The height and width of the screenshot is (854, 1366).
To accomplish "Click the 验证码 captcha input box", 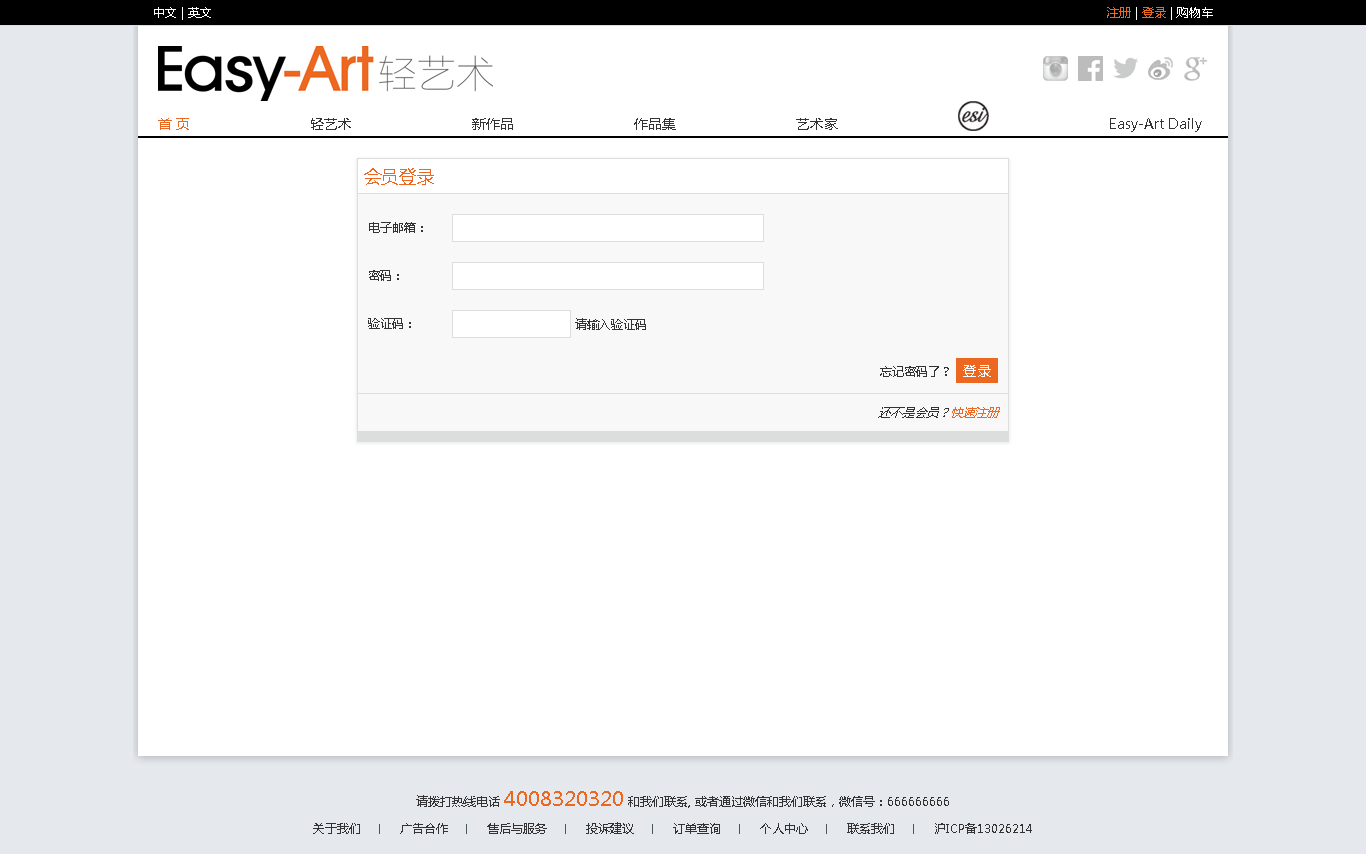I will pos(511,324).
